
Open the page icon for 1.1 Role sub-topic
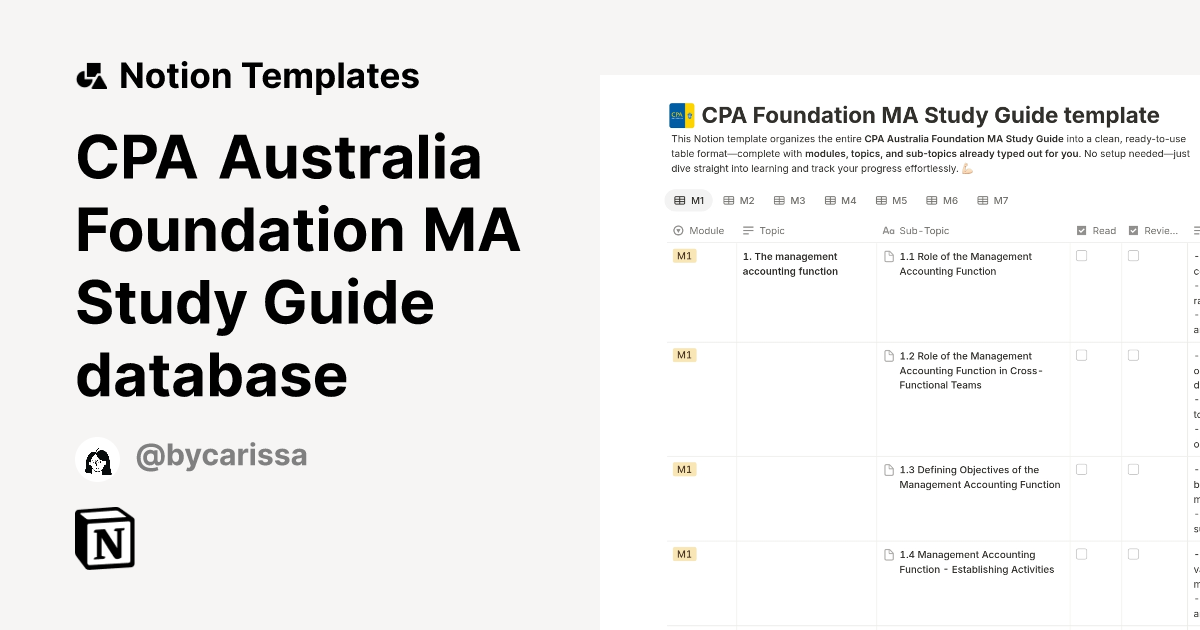point(889,256)
